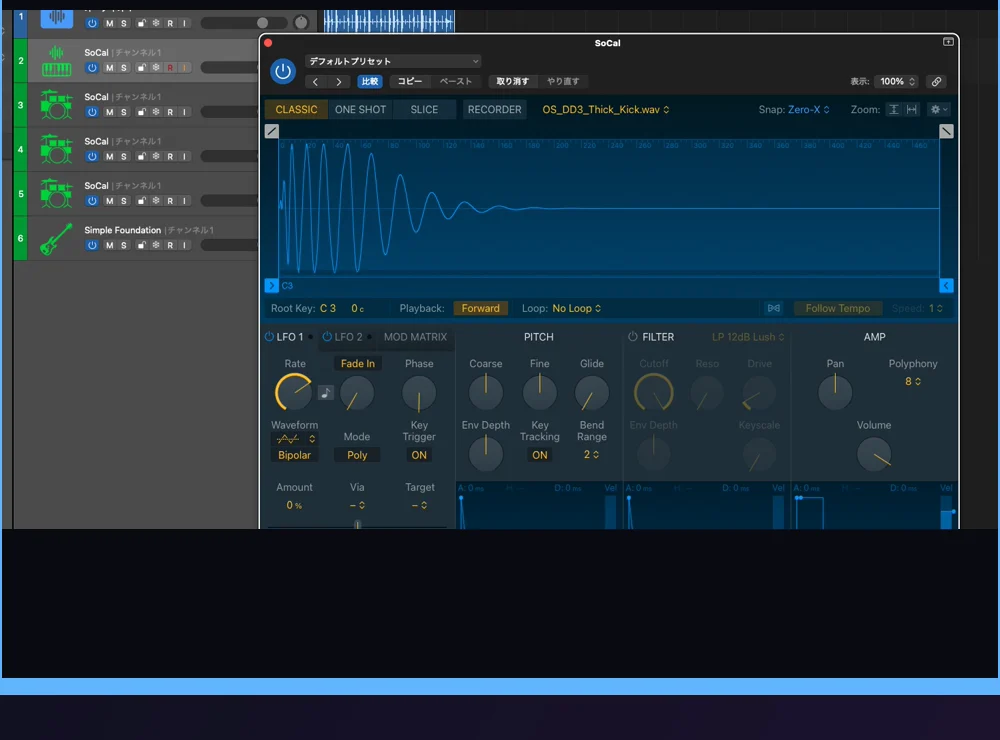1000x740 pixels.
Task: Select the blue end marker below waveform
Action: coord(946,286)
